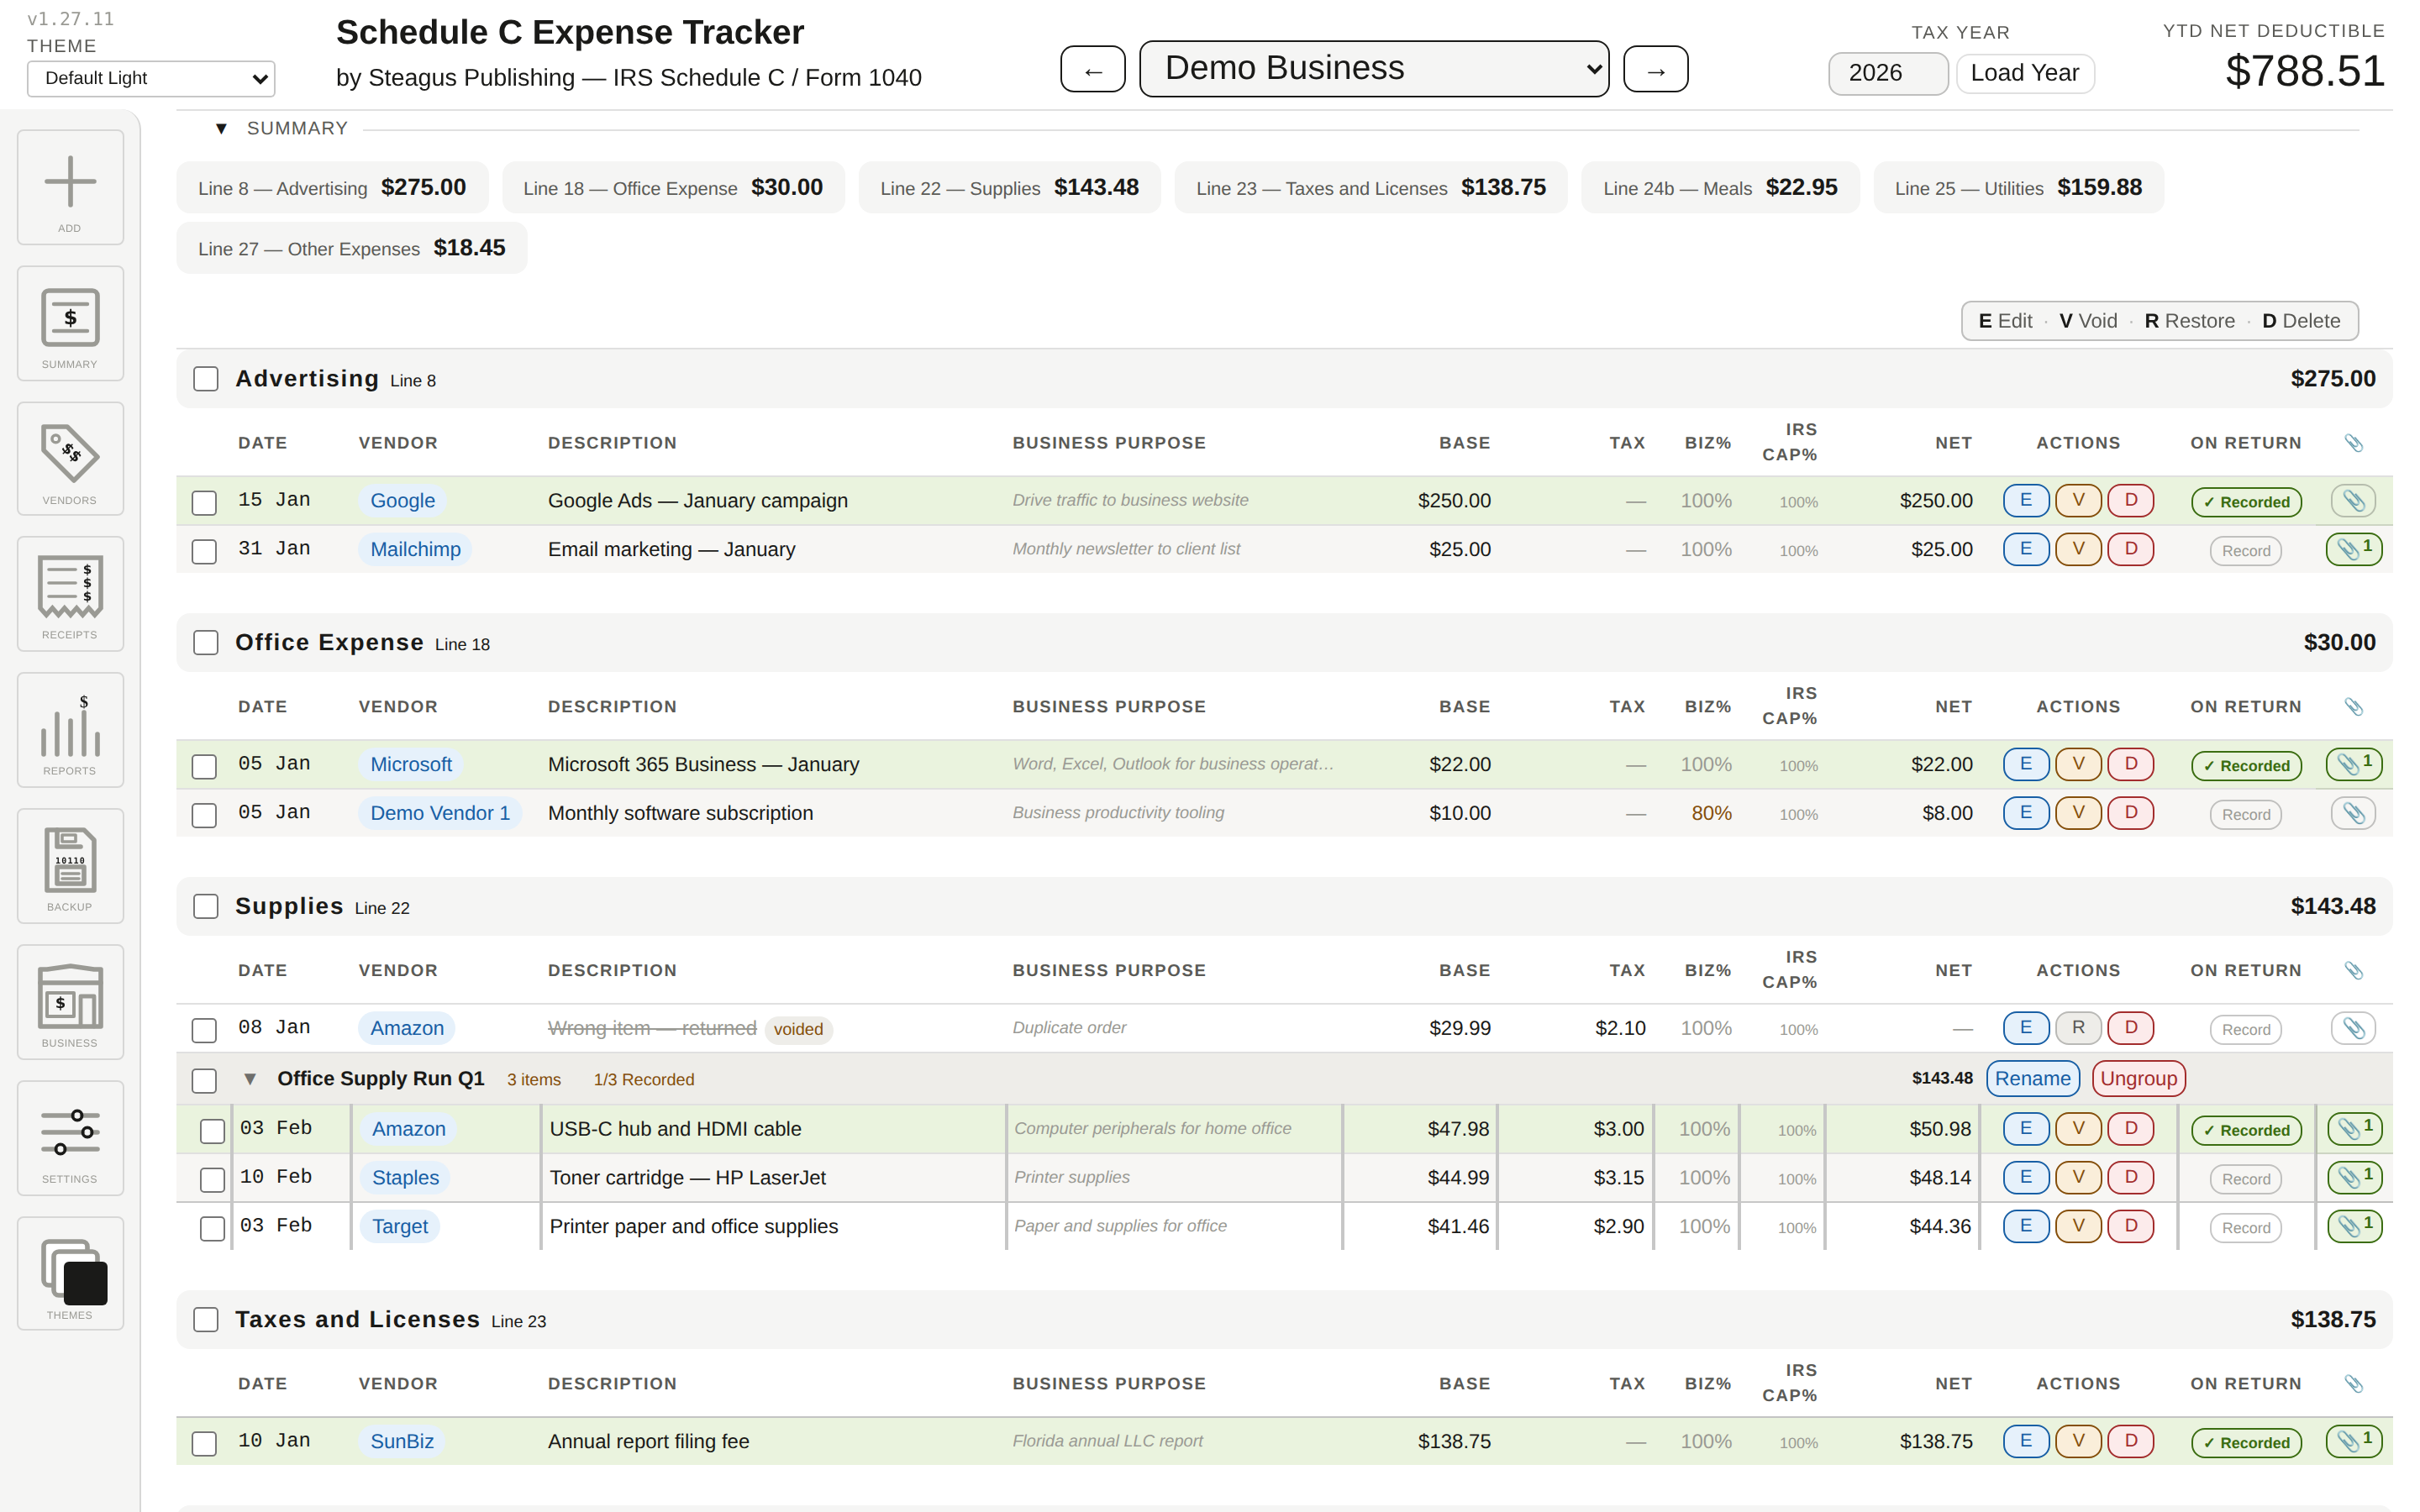Open the Theme dropdown Default Light
2420x1512 pixels.
click(x=151, y=78)
